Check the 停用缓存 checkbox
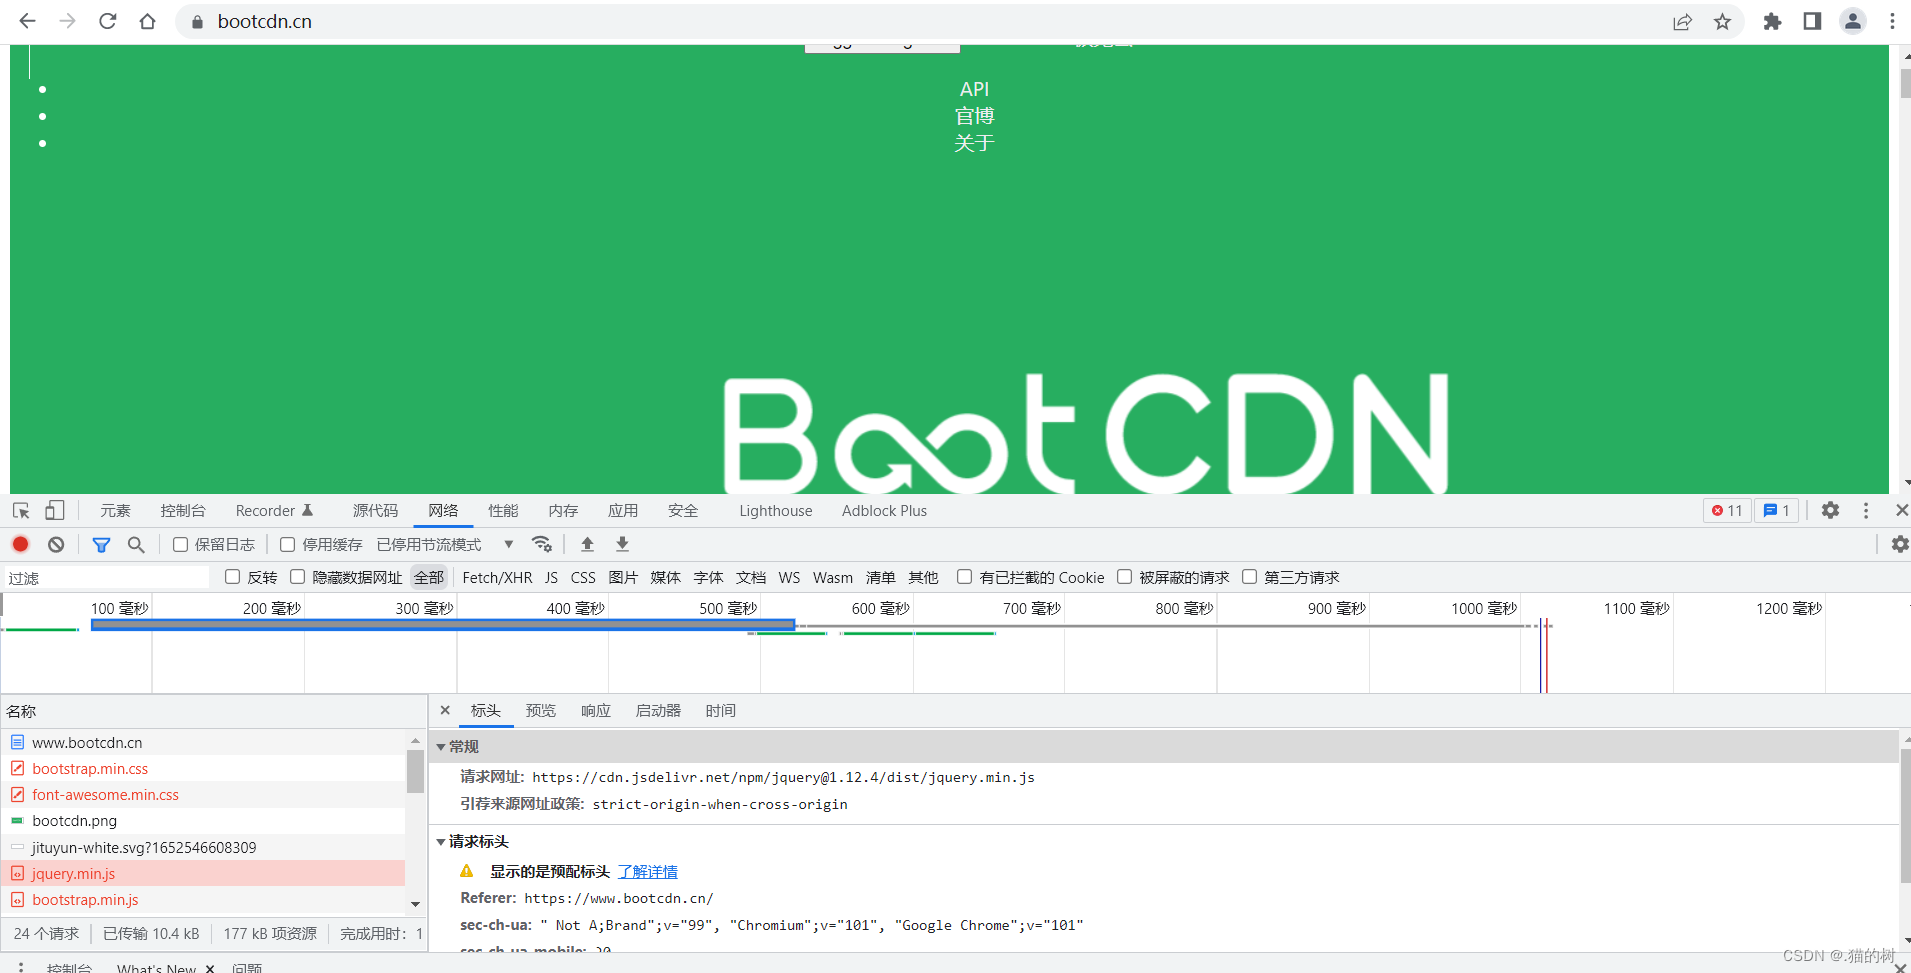1911x973 pixels. [288, 544]
